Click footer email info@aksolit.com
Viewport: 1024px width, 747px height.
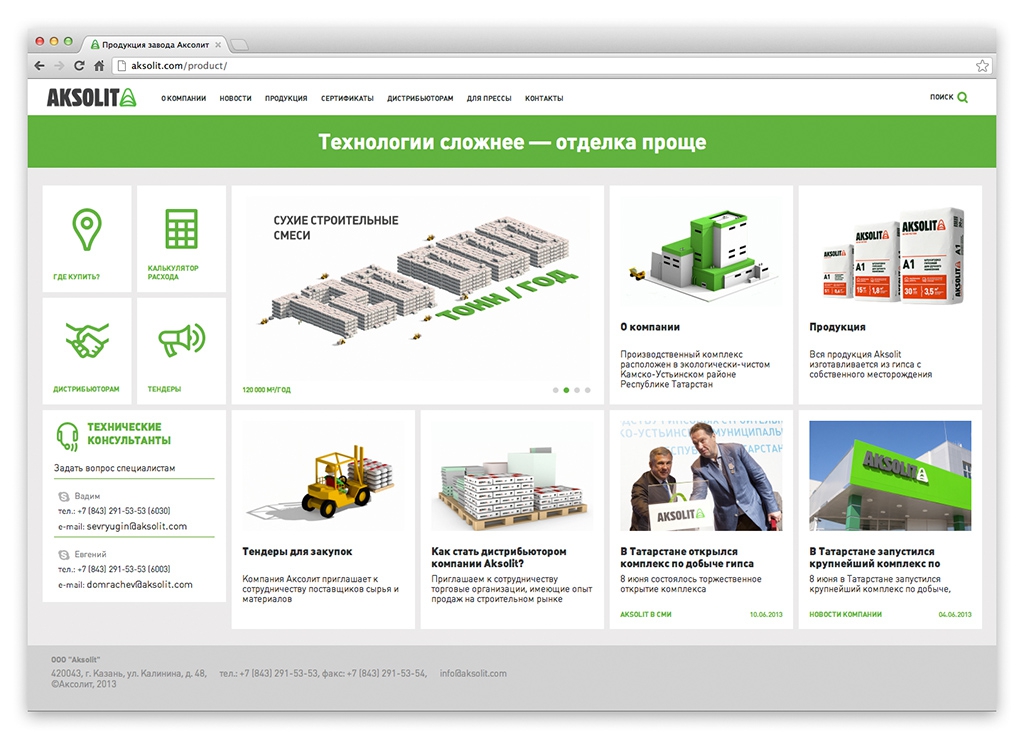(473, 673)
